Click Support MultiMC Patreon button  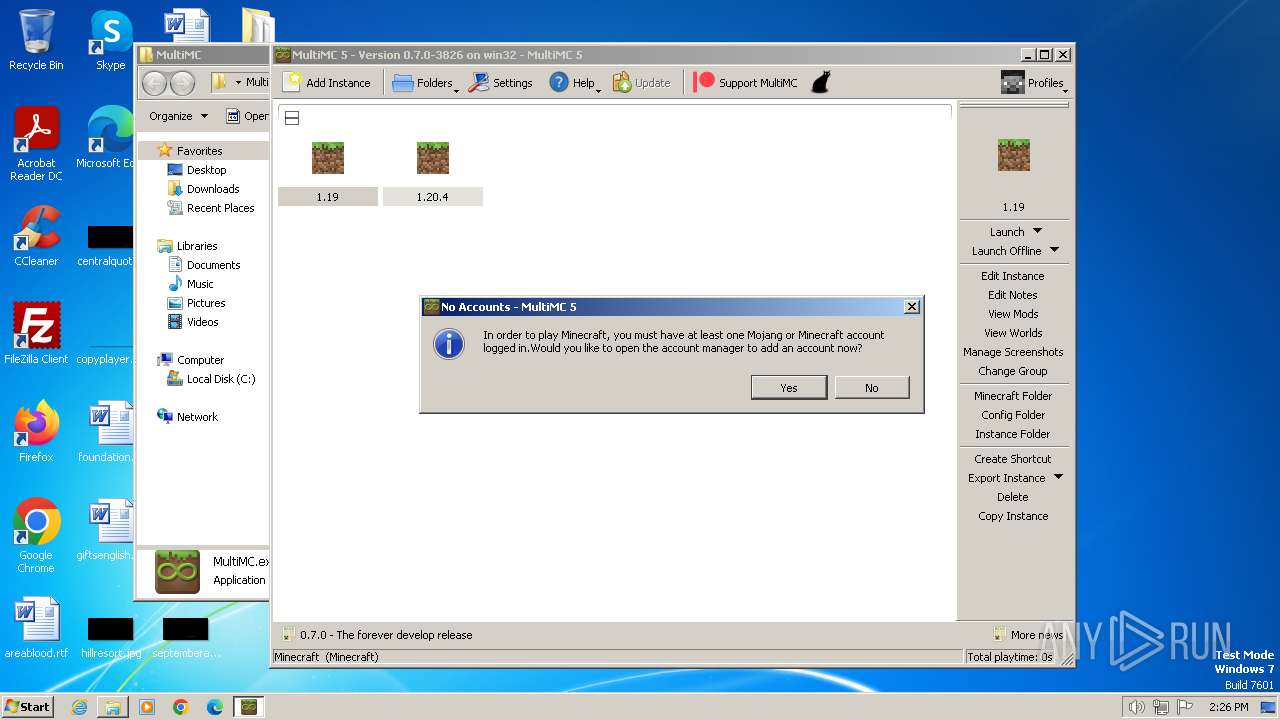pos(746,83)
